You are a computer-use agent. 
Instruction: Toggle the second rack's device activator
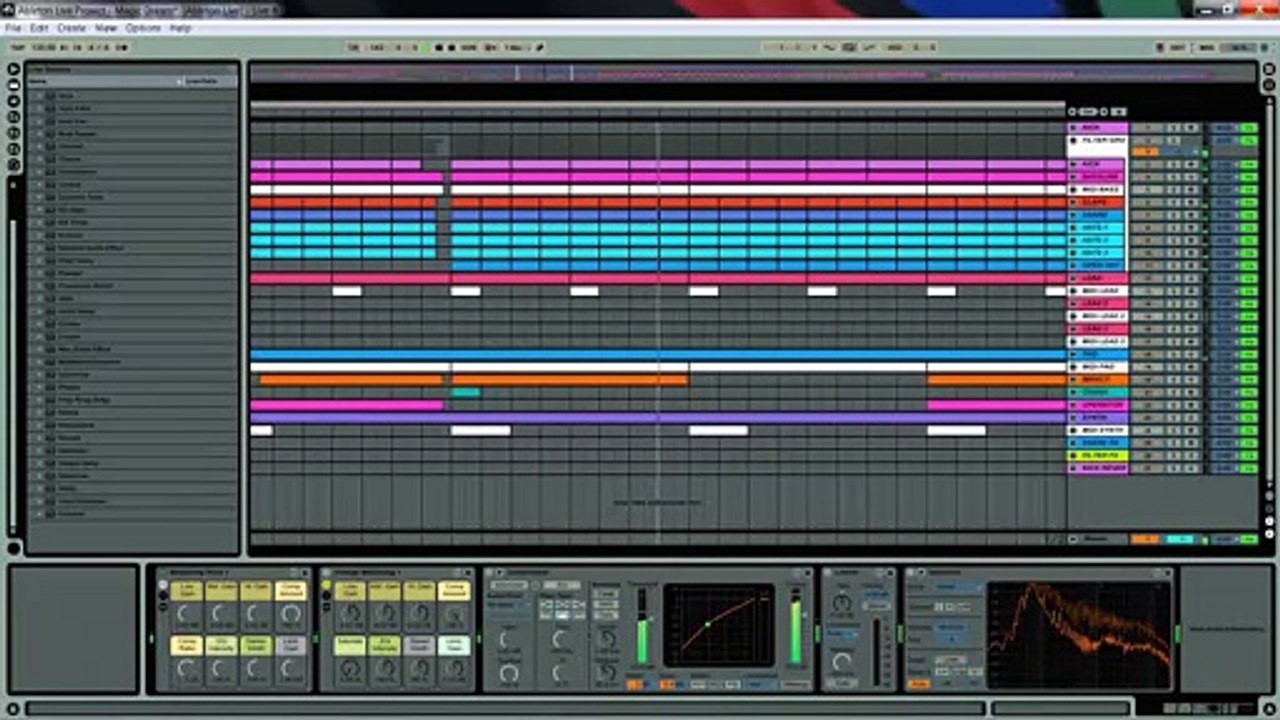click(x=326, y=573)
